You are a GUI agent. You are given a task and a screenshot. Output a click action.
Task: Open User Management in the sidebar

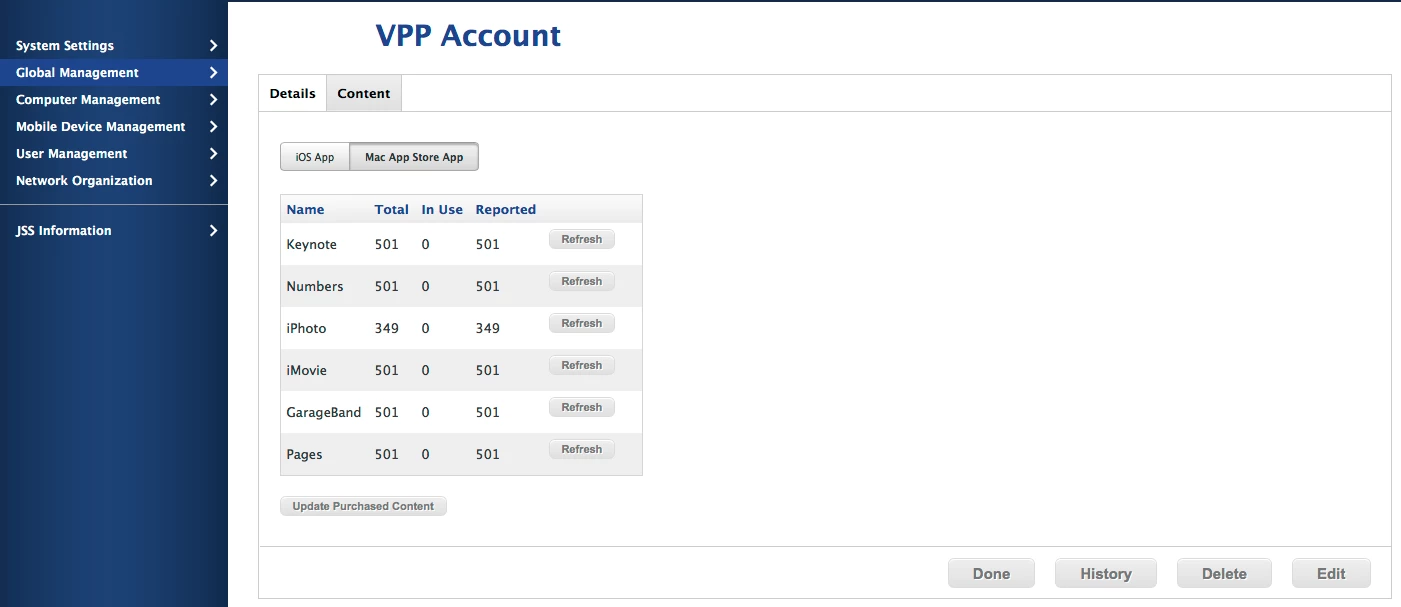click(x=114, y=154)
